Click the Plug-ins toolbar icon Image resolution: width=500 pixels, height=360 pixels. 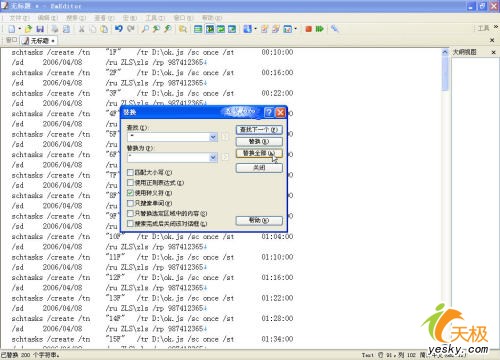[287, 29]
